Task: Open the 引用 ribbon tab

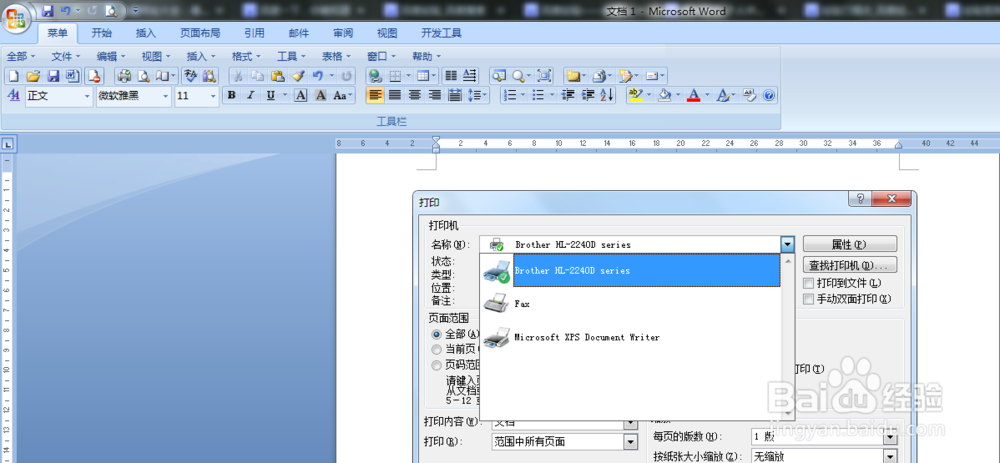Action: [254, 34]
